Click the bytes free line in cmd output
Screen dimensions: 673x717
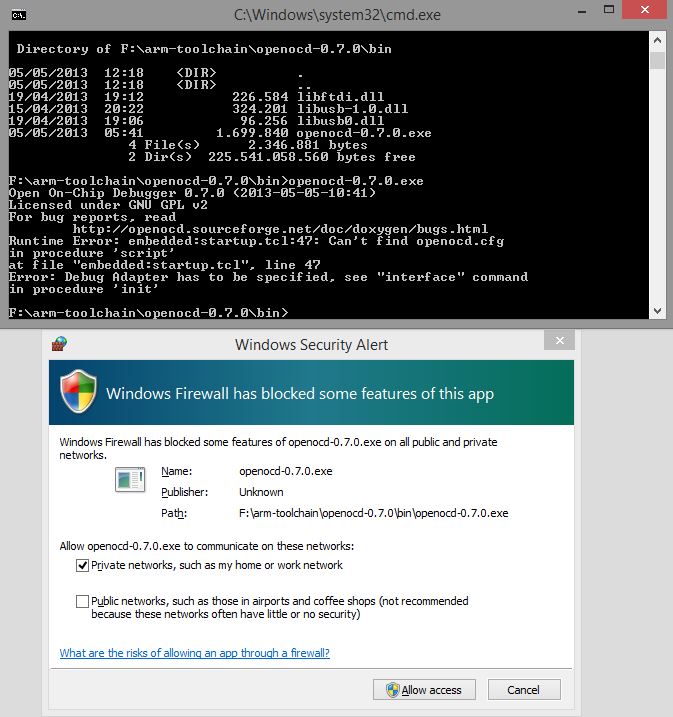tap(272, 157)
